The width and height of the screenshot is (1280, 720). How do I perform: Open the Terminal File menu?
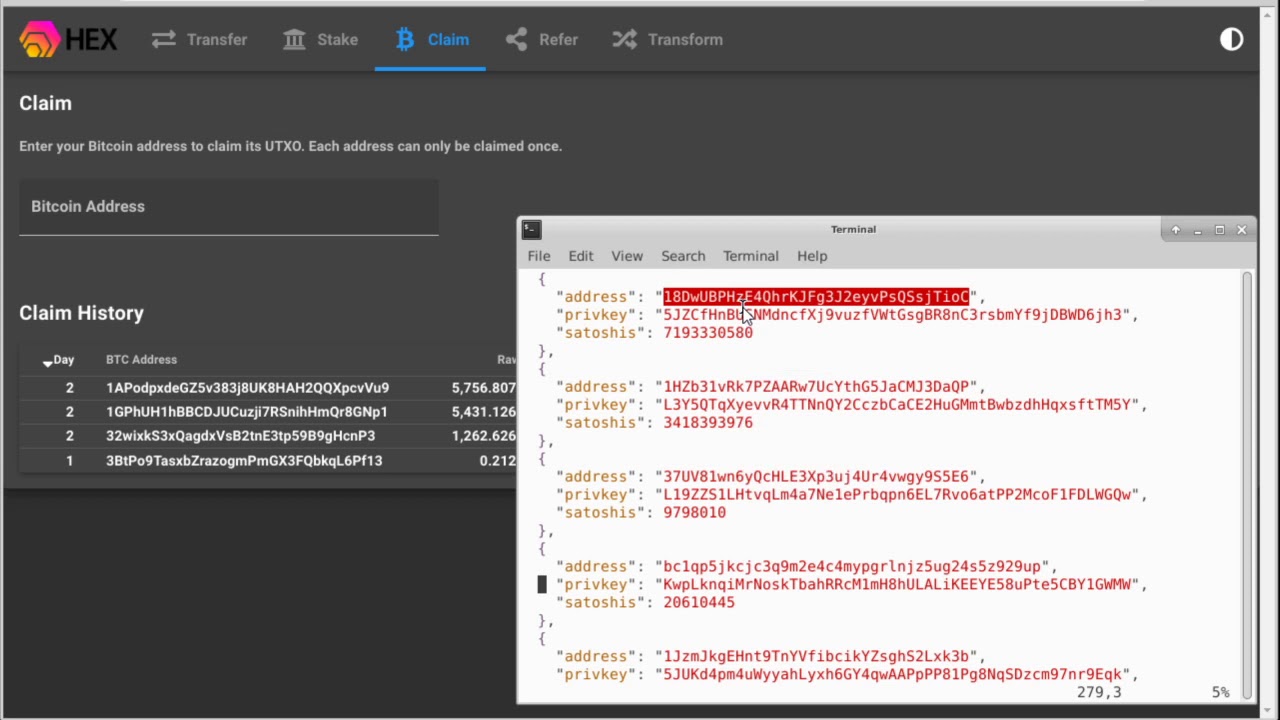click(x=539, y=256)
